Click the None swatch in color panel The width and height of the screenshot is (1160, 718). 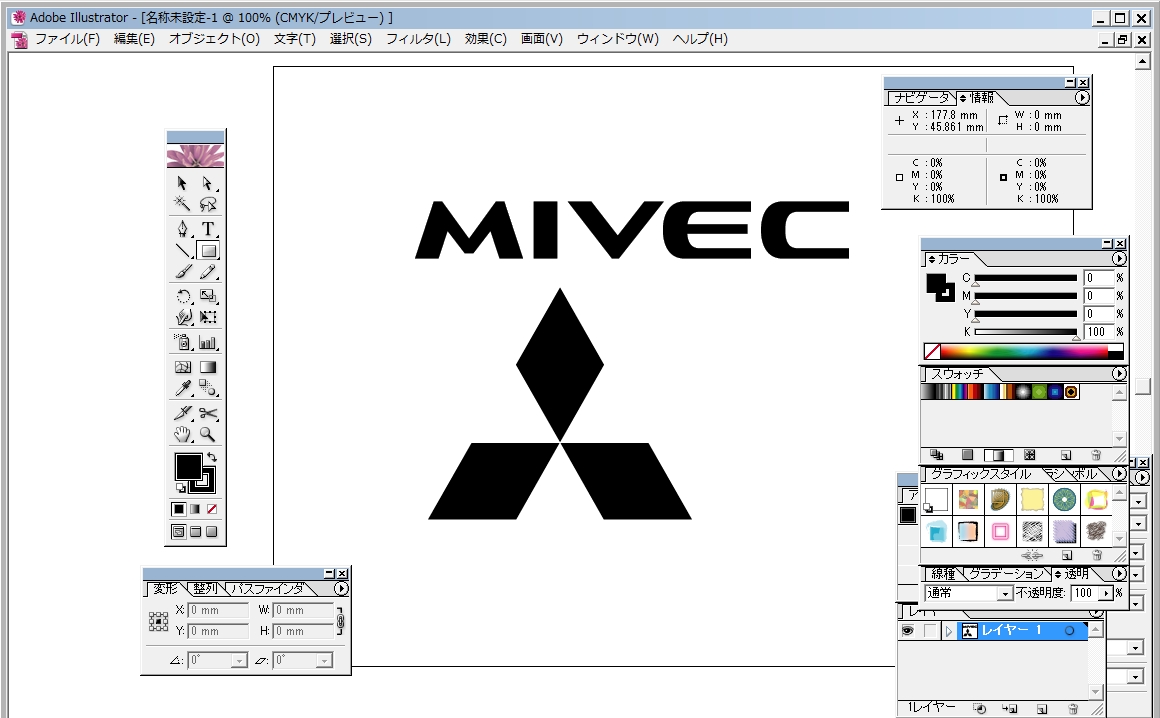[x=932, y=351]
